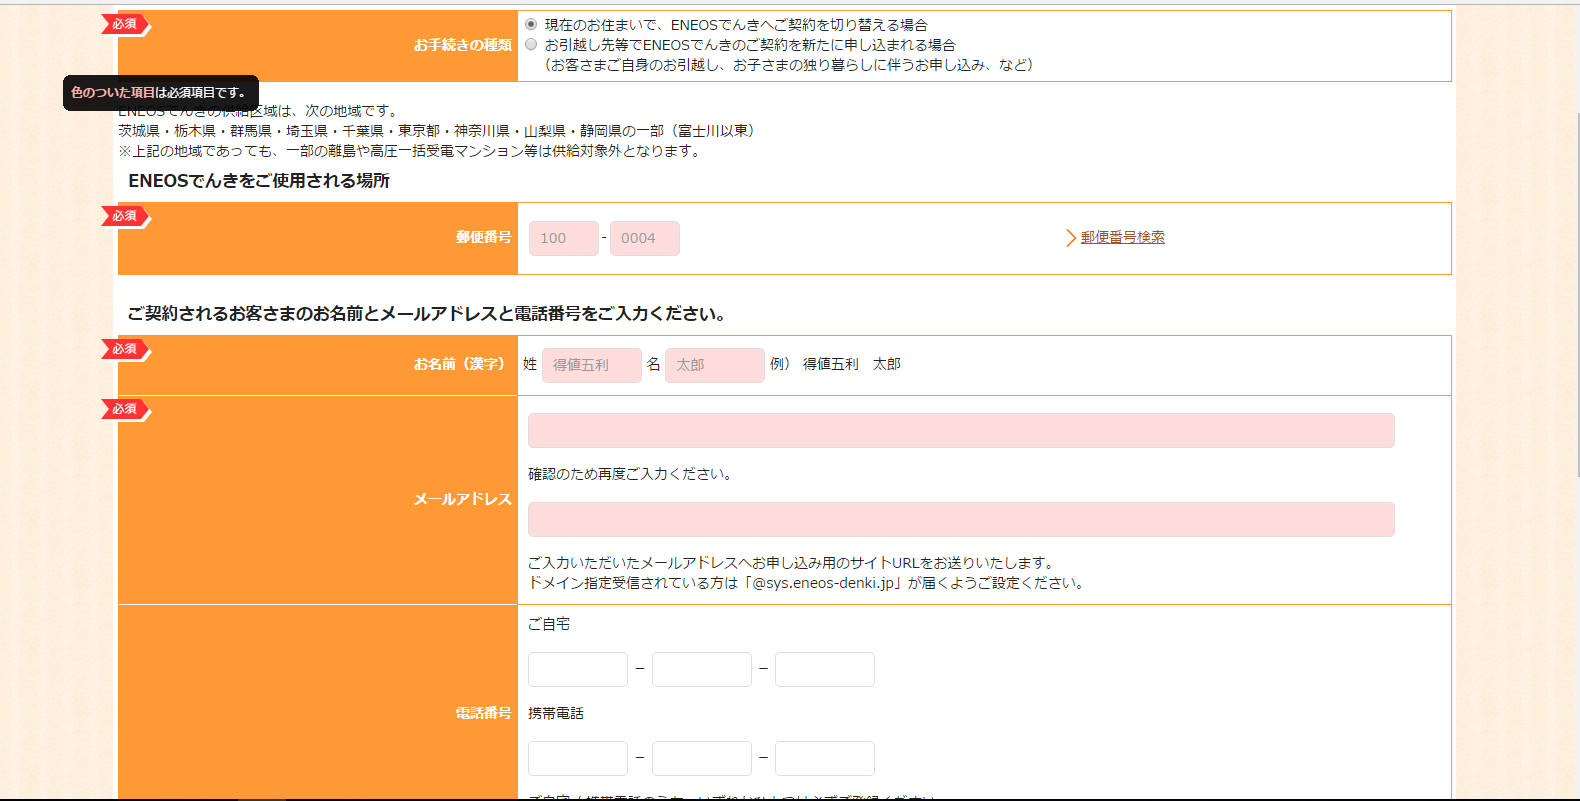The image size is (1580, 801).
Task: Click the 名 given name input field
Action: coord(715,365)
